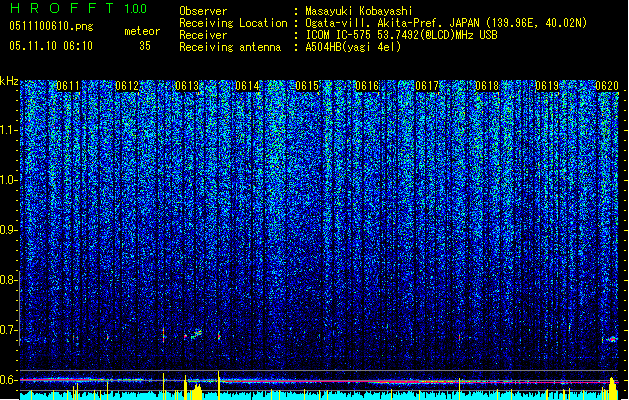Click the 0619 time marker
The image size is (629, 400).
pyautogui.click(x=547, y=86)
